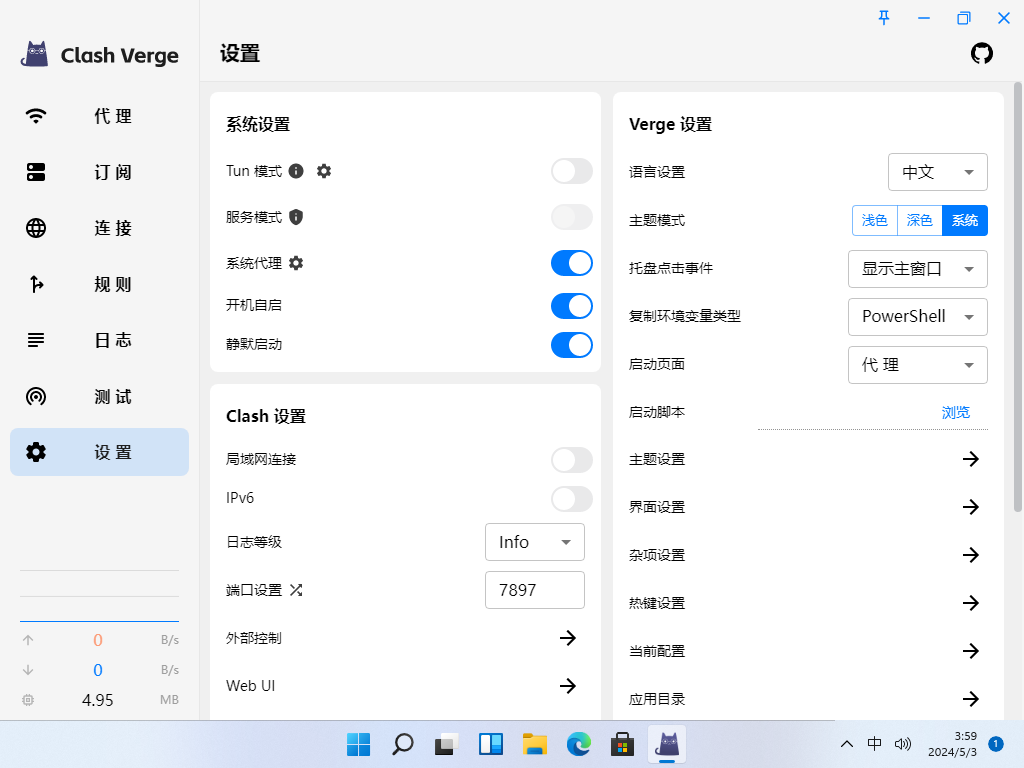Click the 浏览 browse link for startup script
The width and height of the screenshot is (1024, 768).
[955, 412]
